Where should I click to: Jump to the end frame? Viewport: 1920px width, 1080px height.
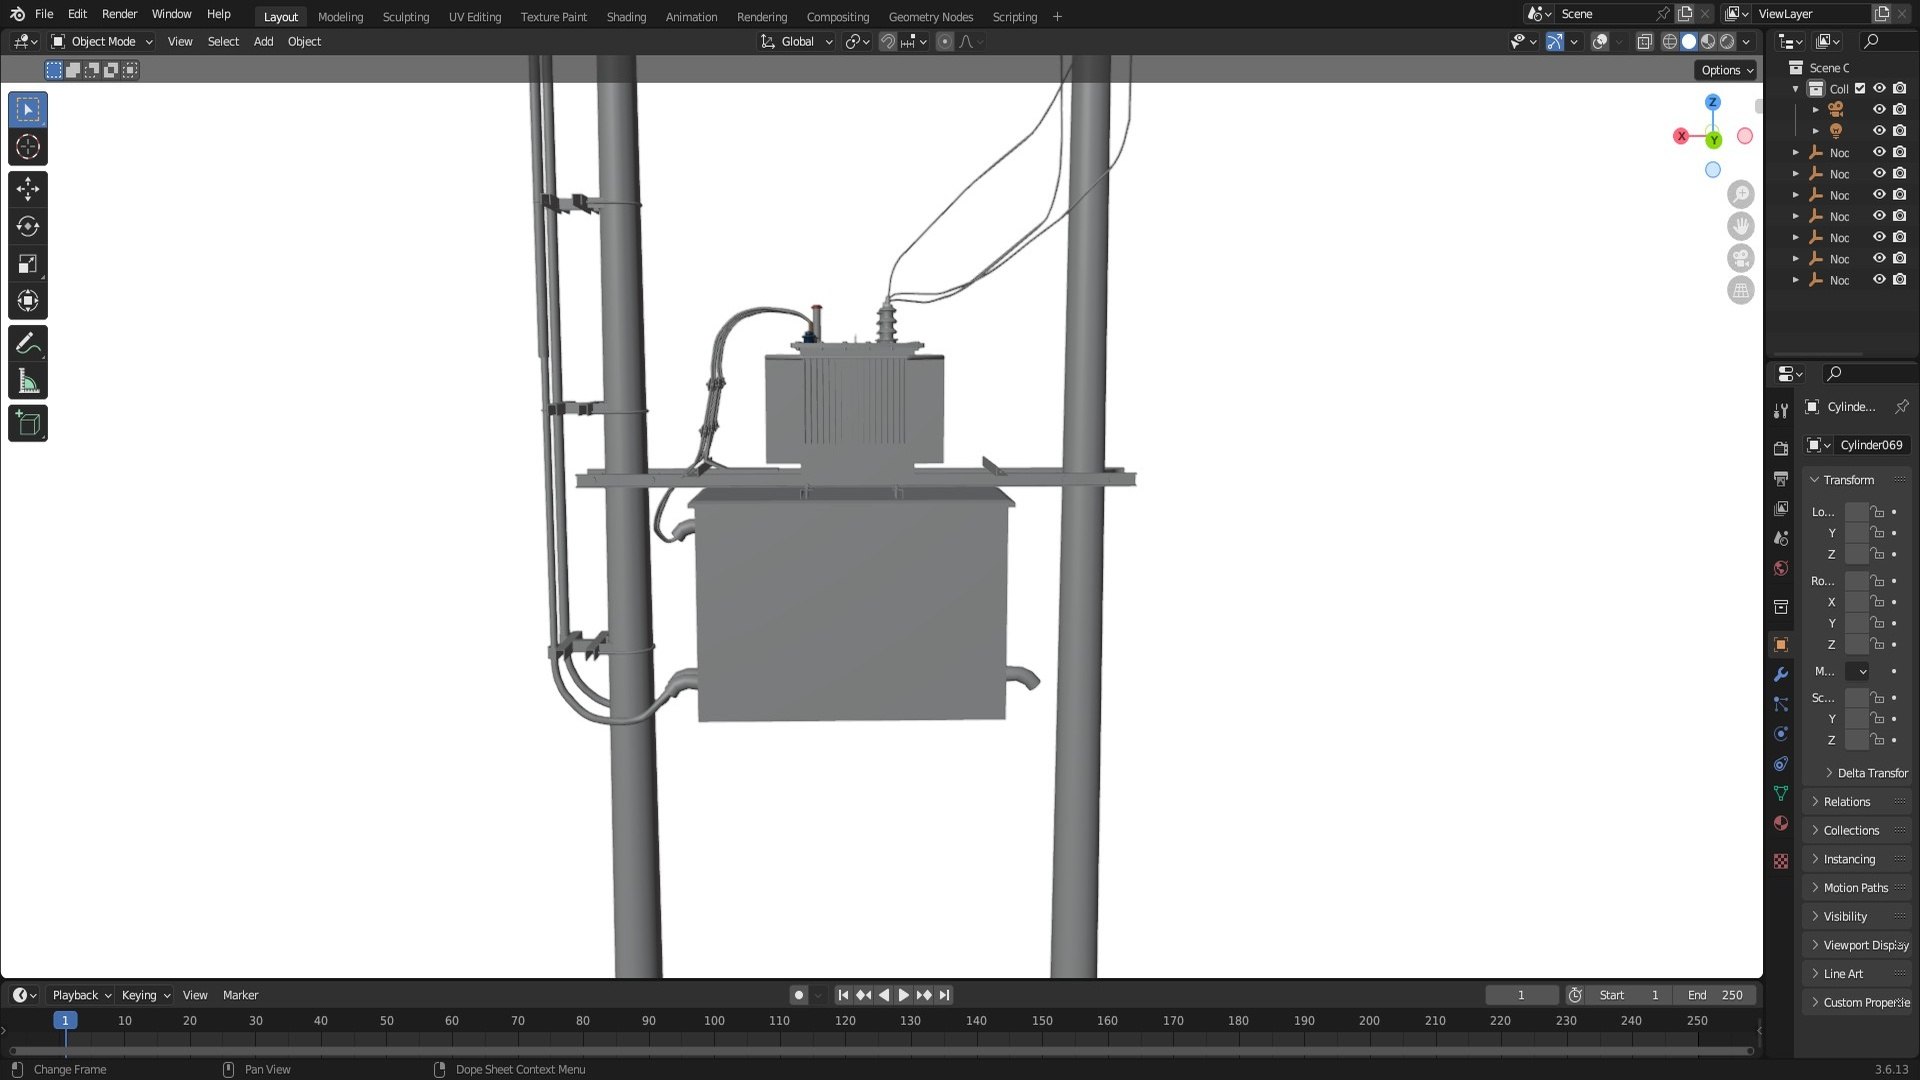click(944, 996)
